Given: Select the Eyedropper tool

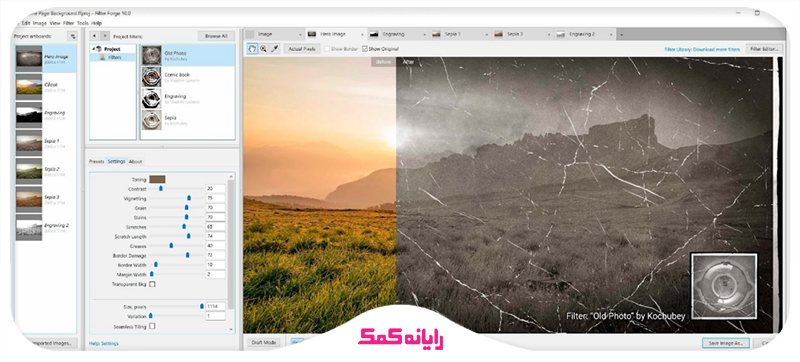Looking at the screenshot, I should tap(274, 49).
